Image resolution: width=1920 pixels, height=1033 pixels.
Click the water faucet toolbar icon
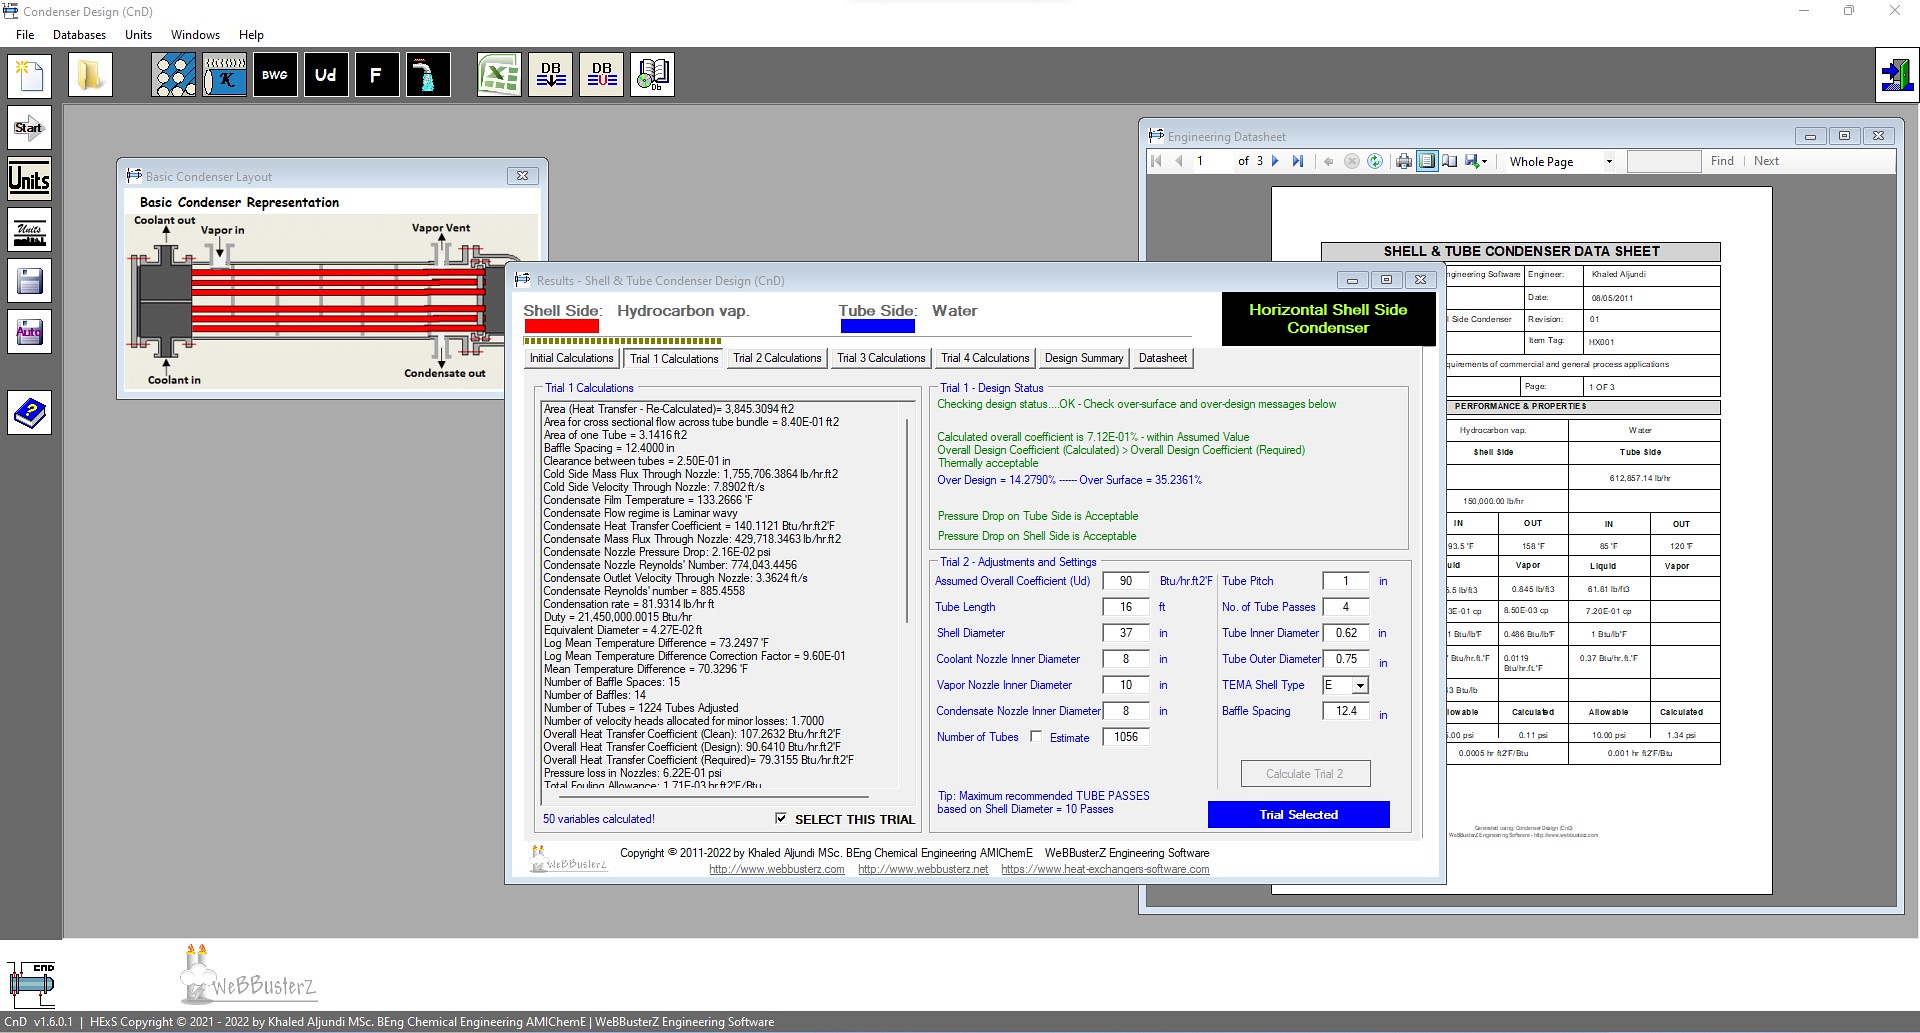[x=428, y=75]
